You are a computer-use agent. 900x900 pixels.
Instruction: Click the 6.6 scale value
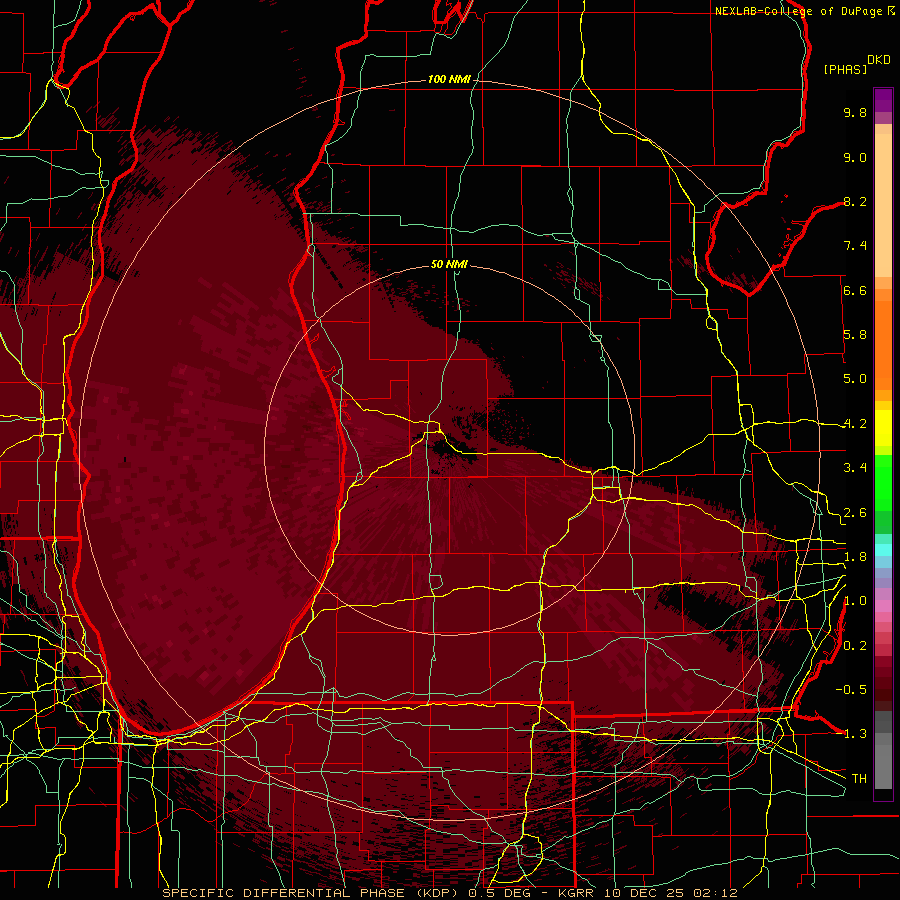point(855,290)
